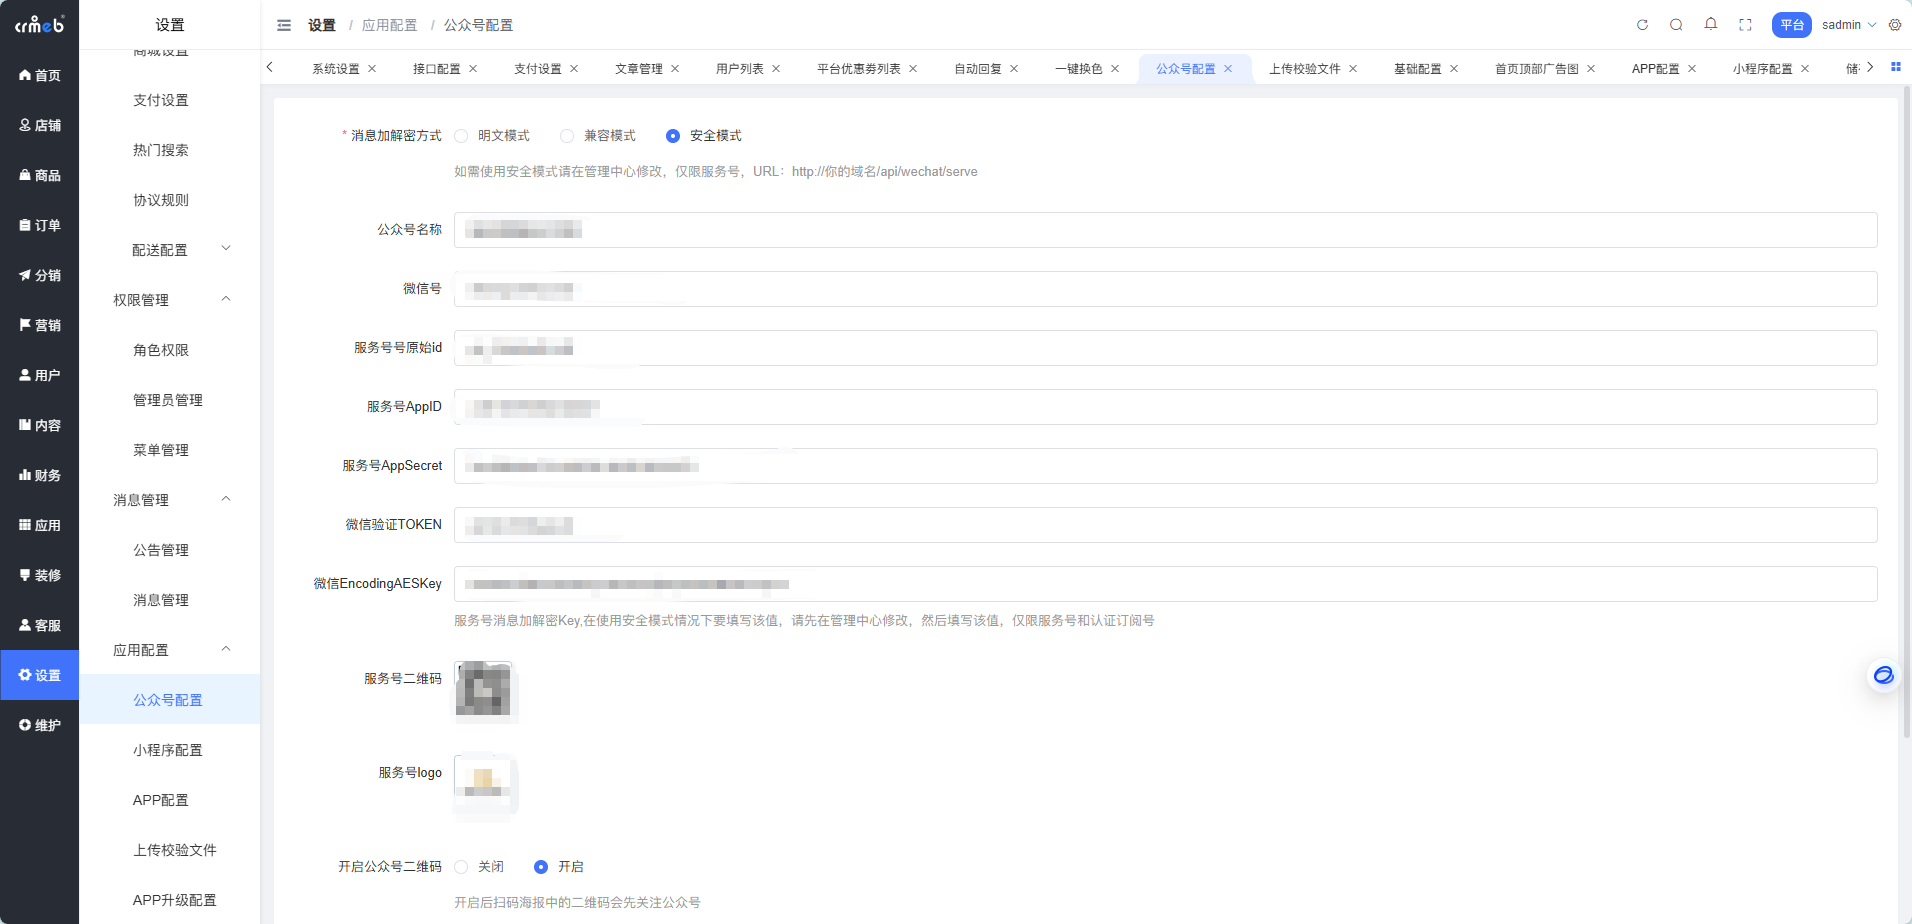Screen dimensions: 1912x924
Task: Open the 应用 sidebar section
Action: pyautogui.click(x=40, y=525)
